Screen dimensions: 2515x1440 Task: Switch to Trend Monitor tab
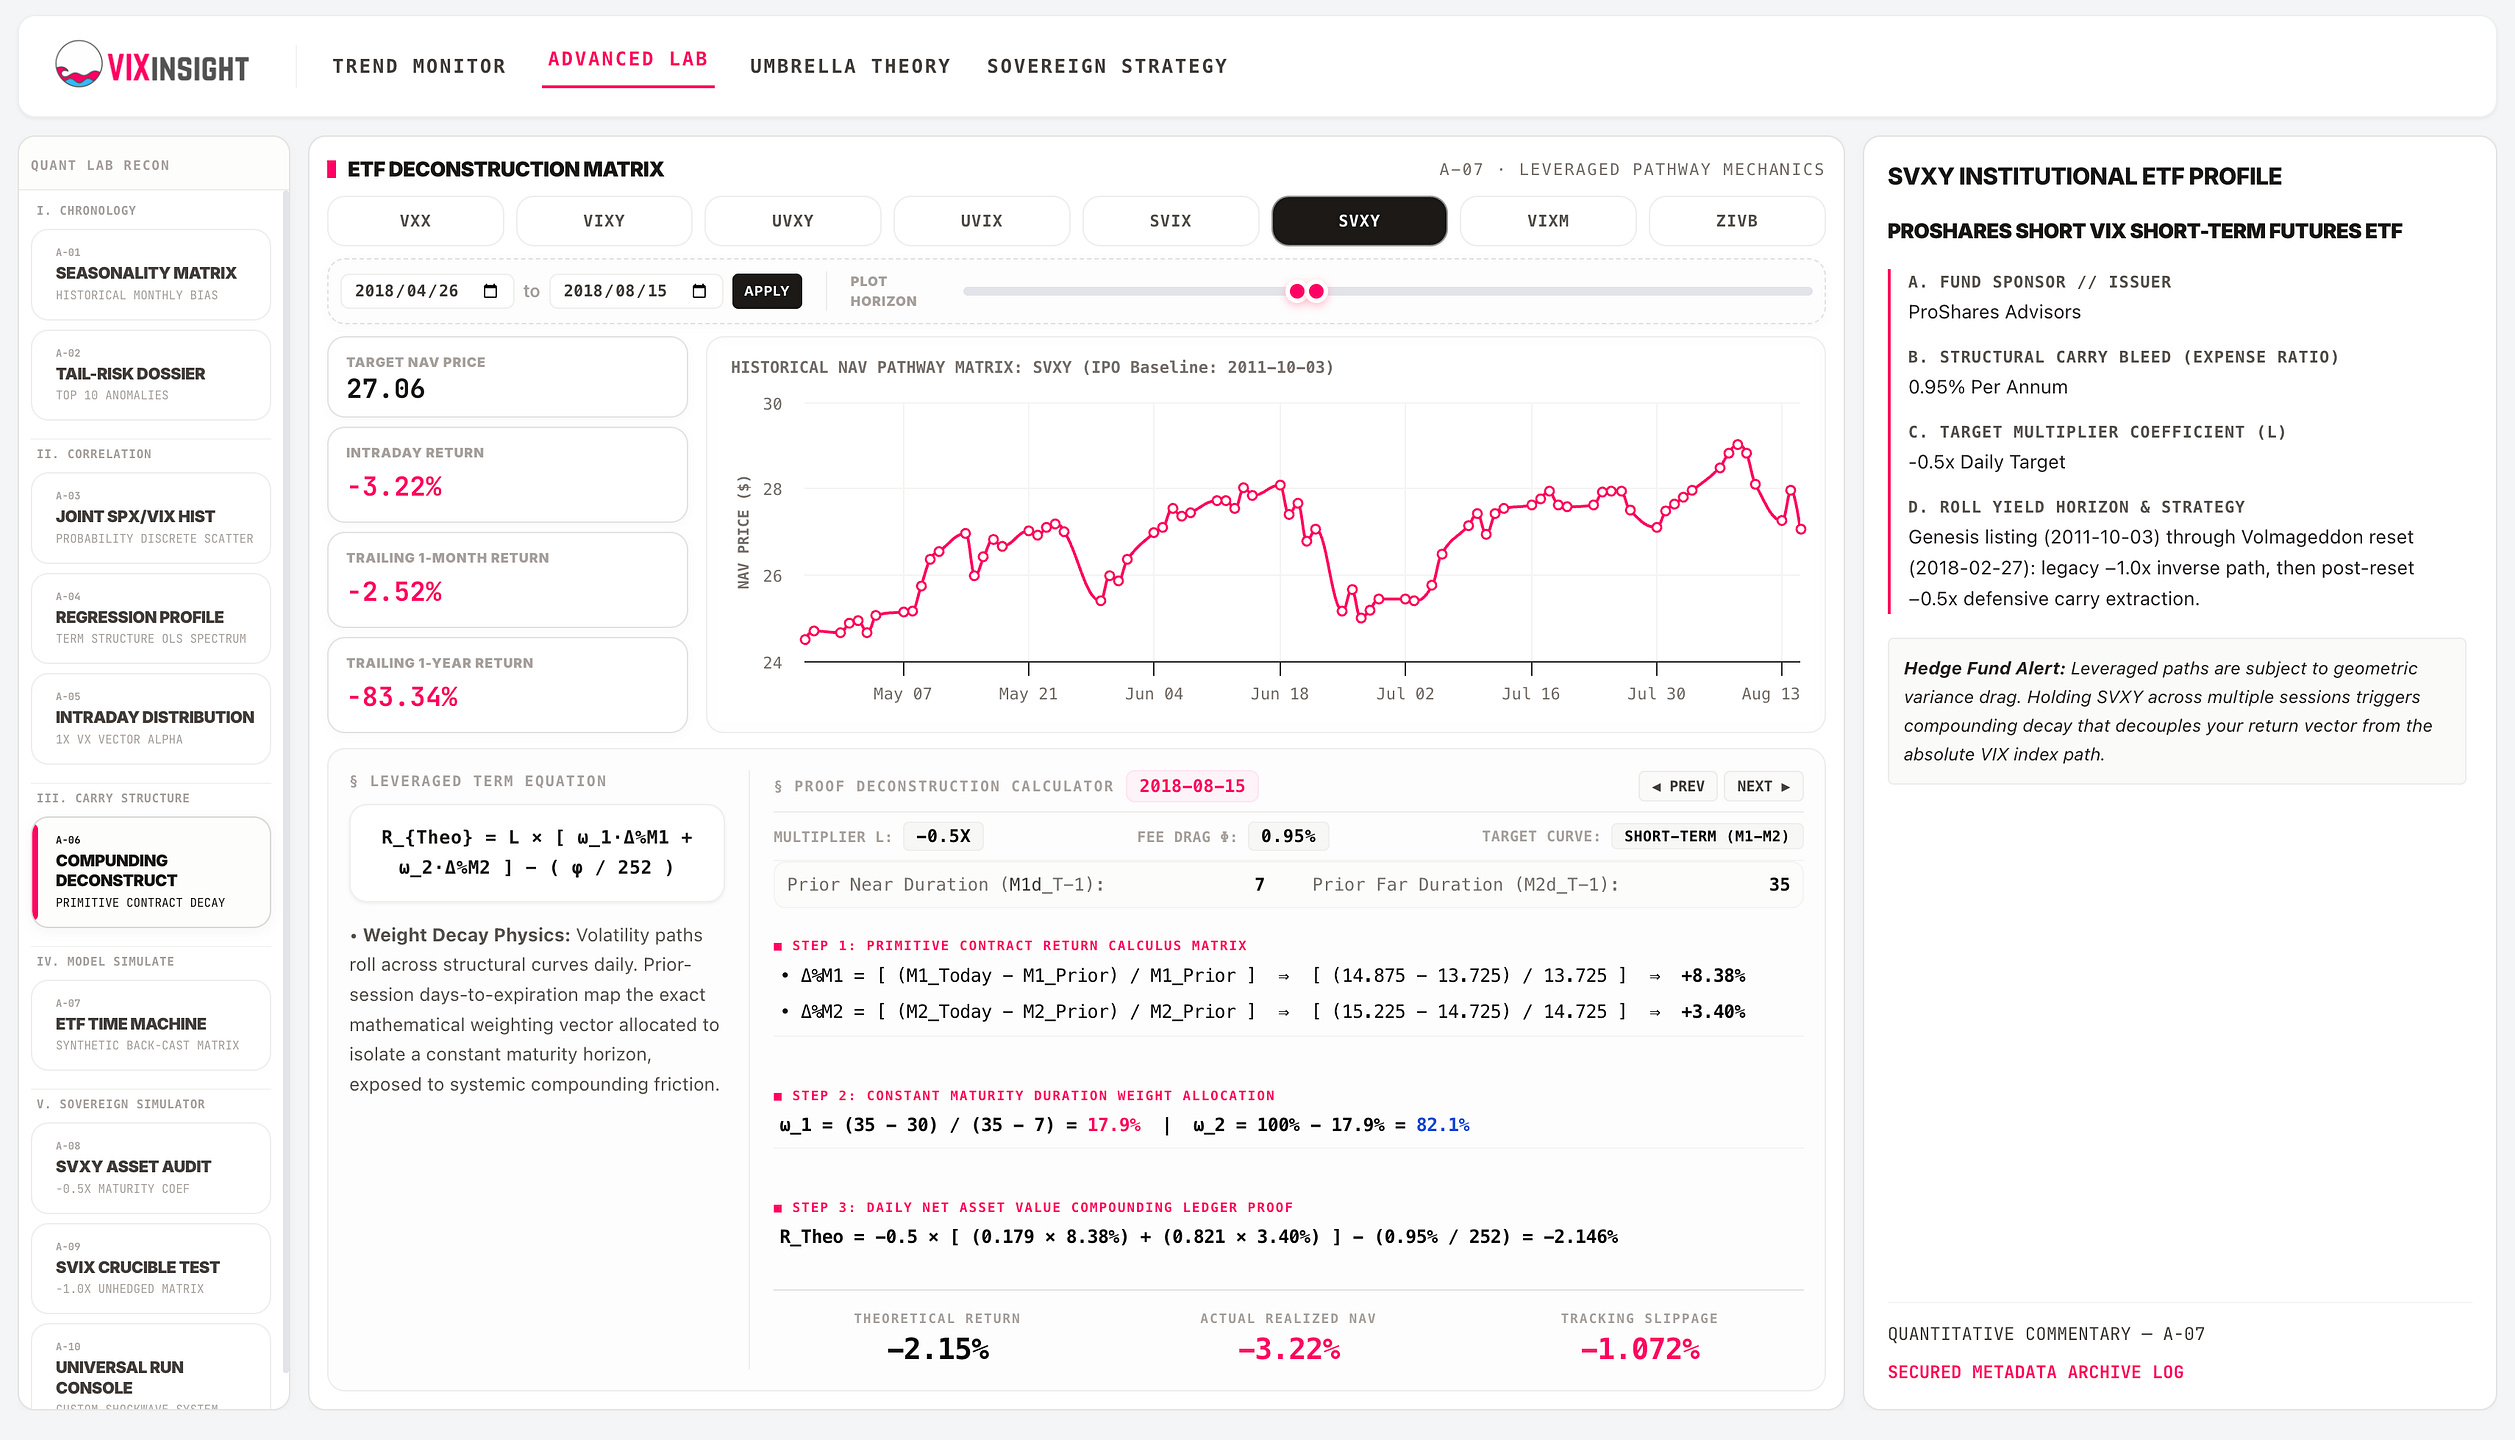click(x=419, y=66)
